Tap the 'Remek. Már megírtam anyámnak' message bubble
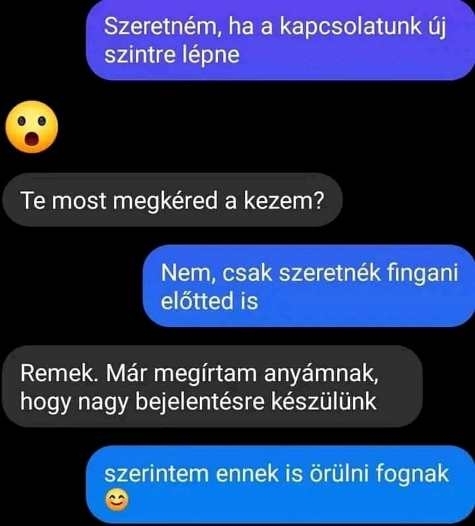This screenshot has height=526, width=475. 212,386
